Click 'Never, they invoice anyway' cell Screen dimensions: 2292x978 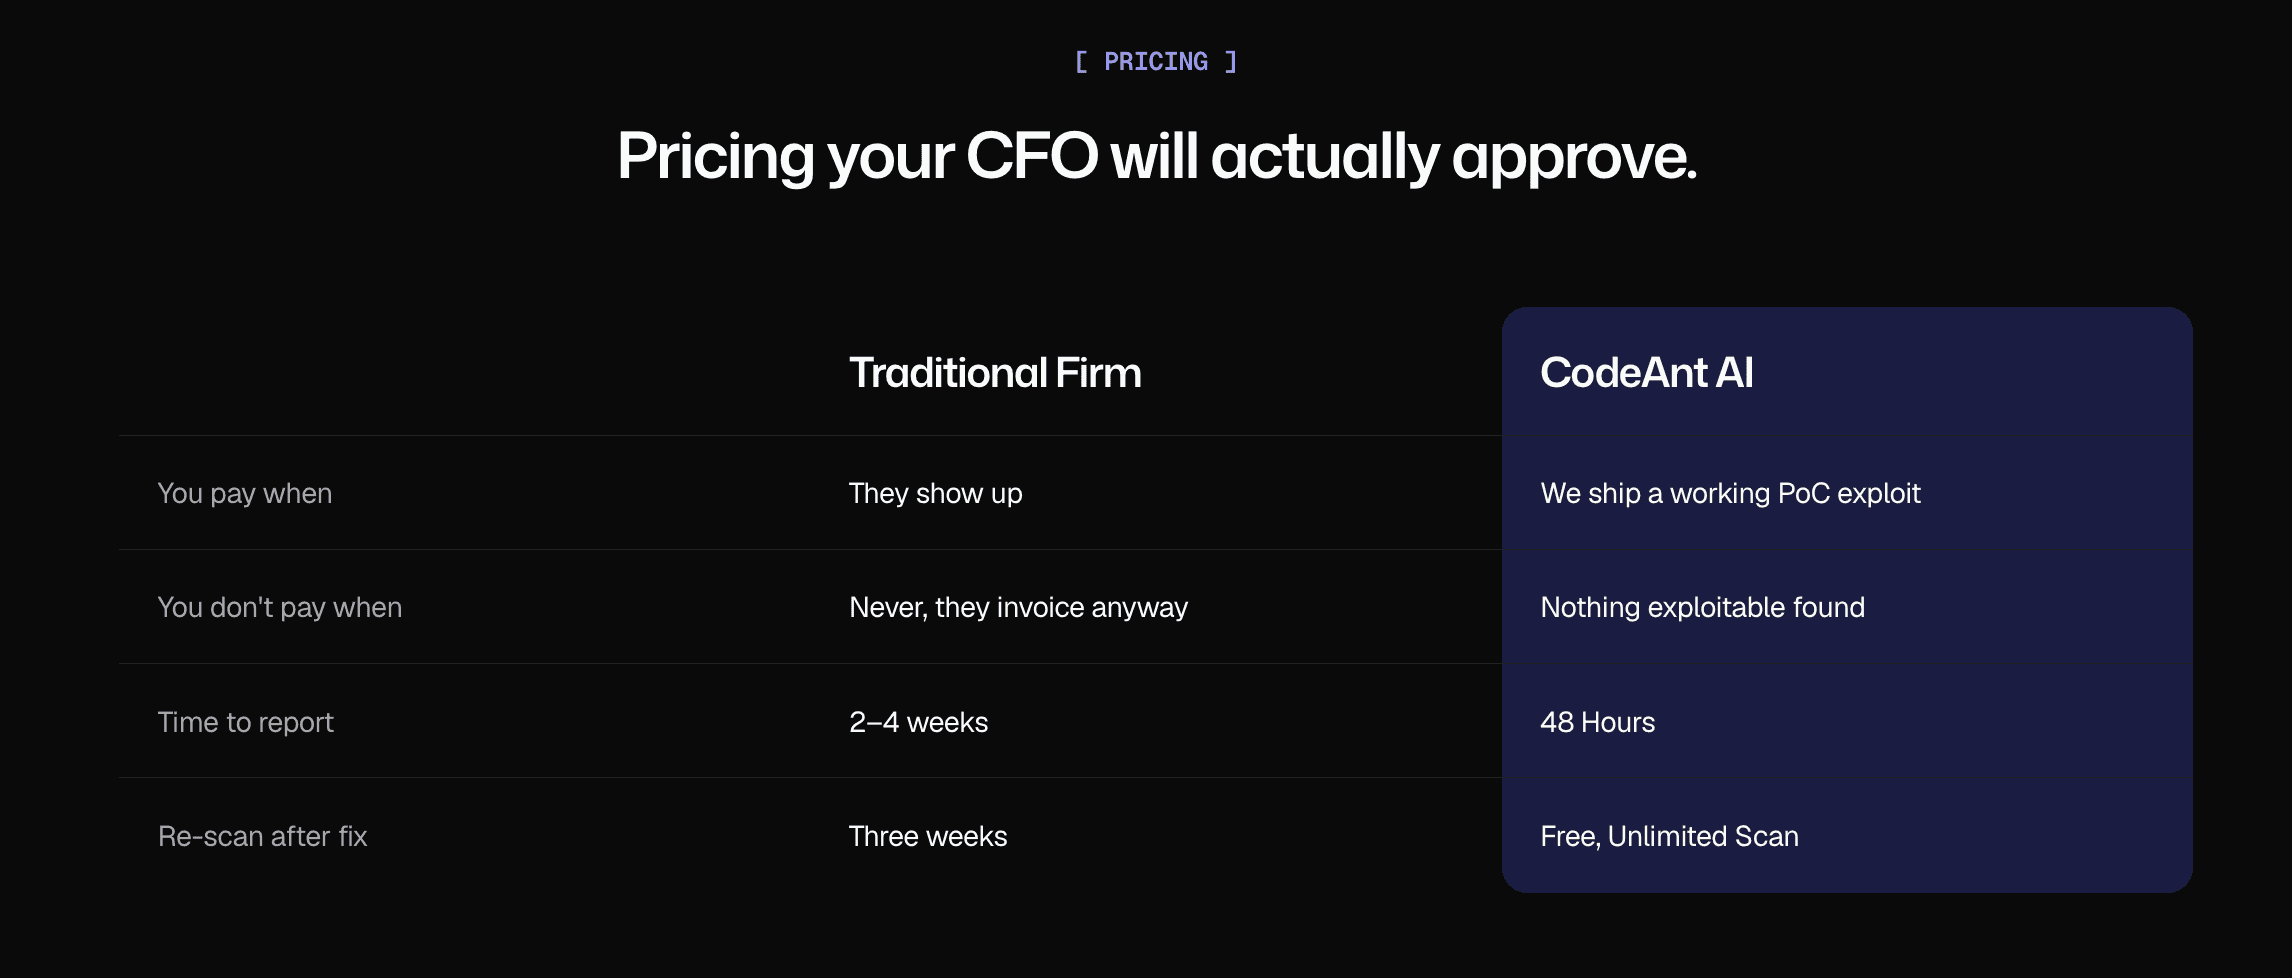[x=1018, y=607]
